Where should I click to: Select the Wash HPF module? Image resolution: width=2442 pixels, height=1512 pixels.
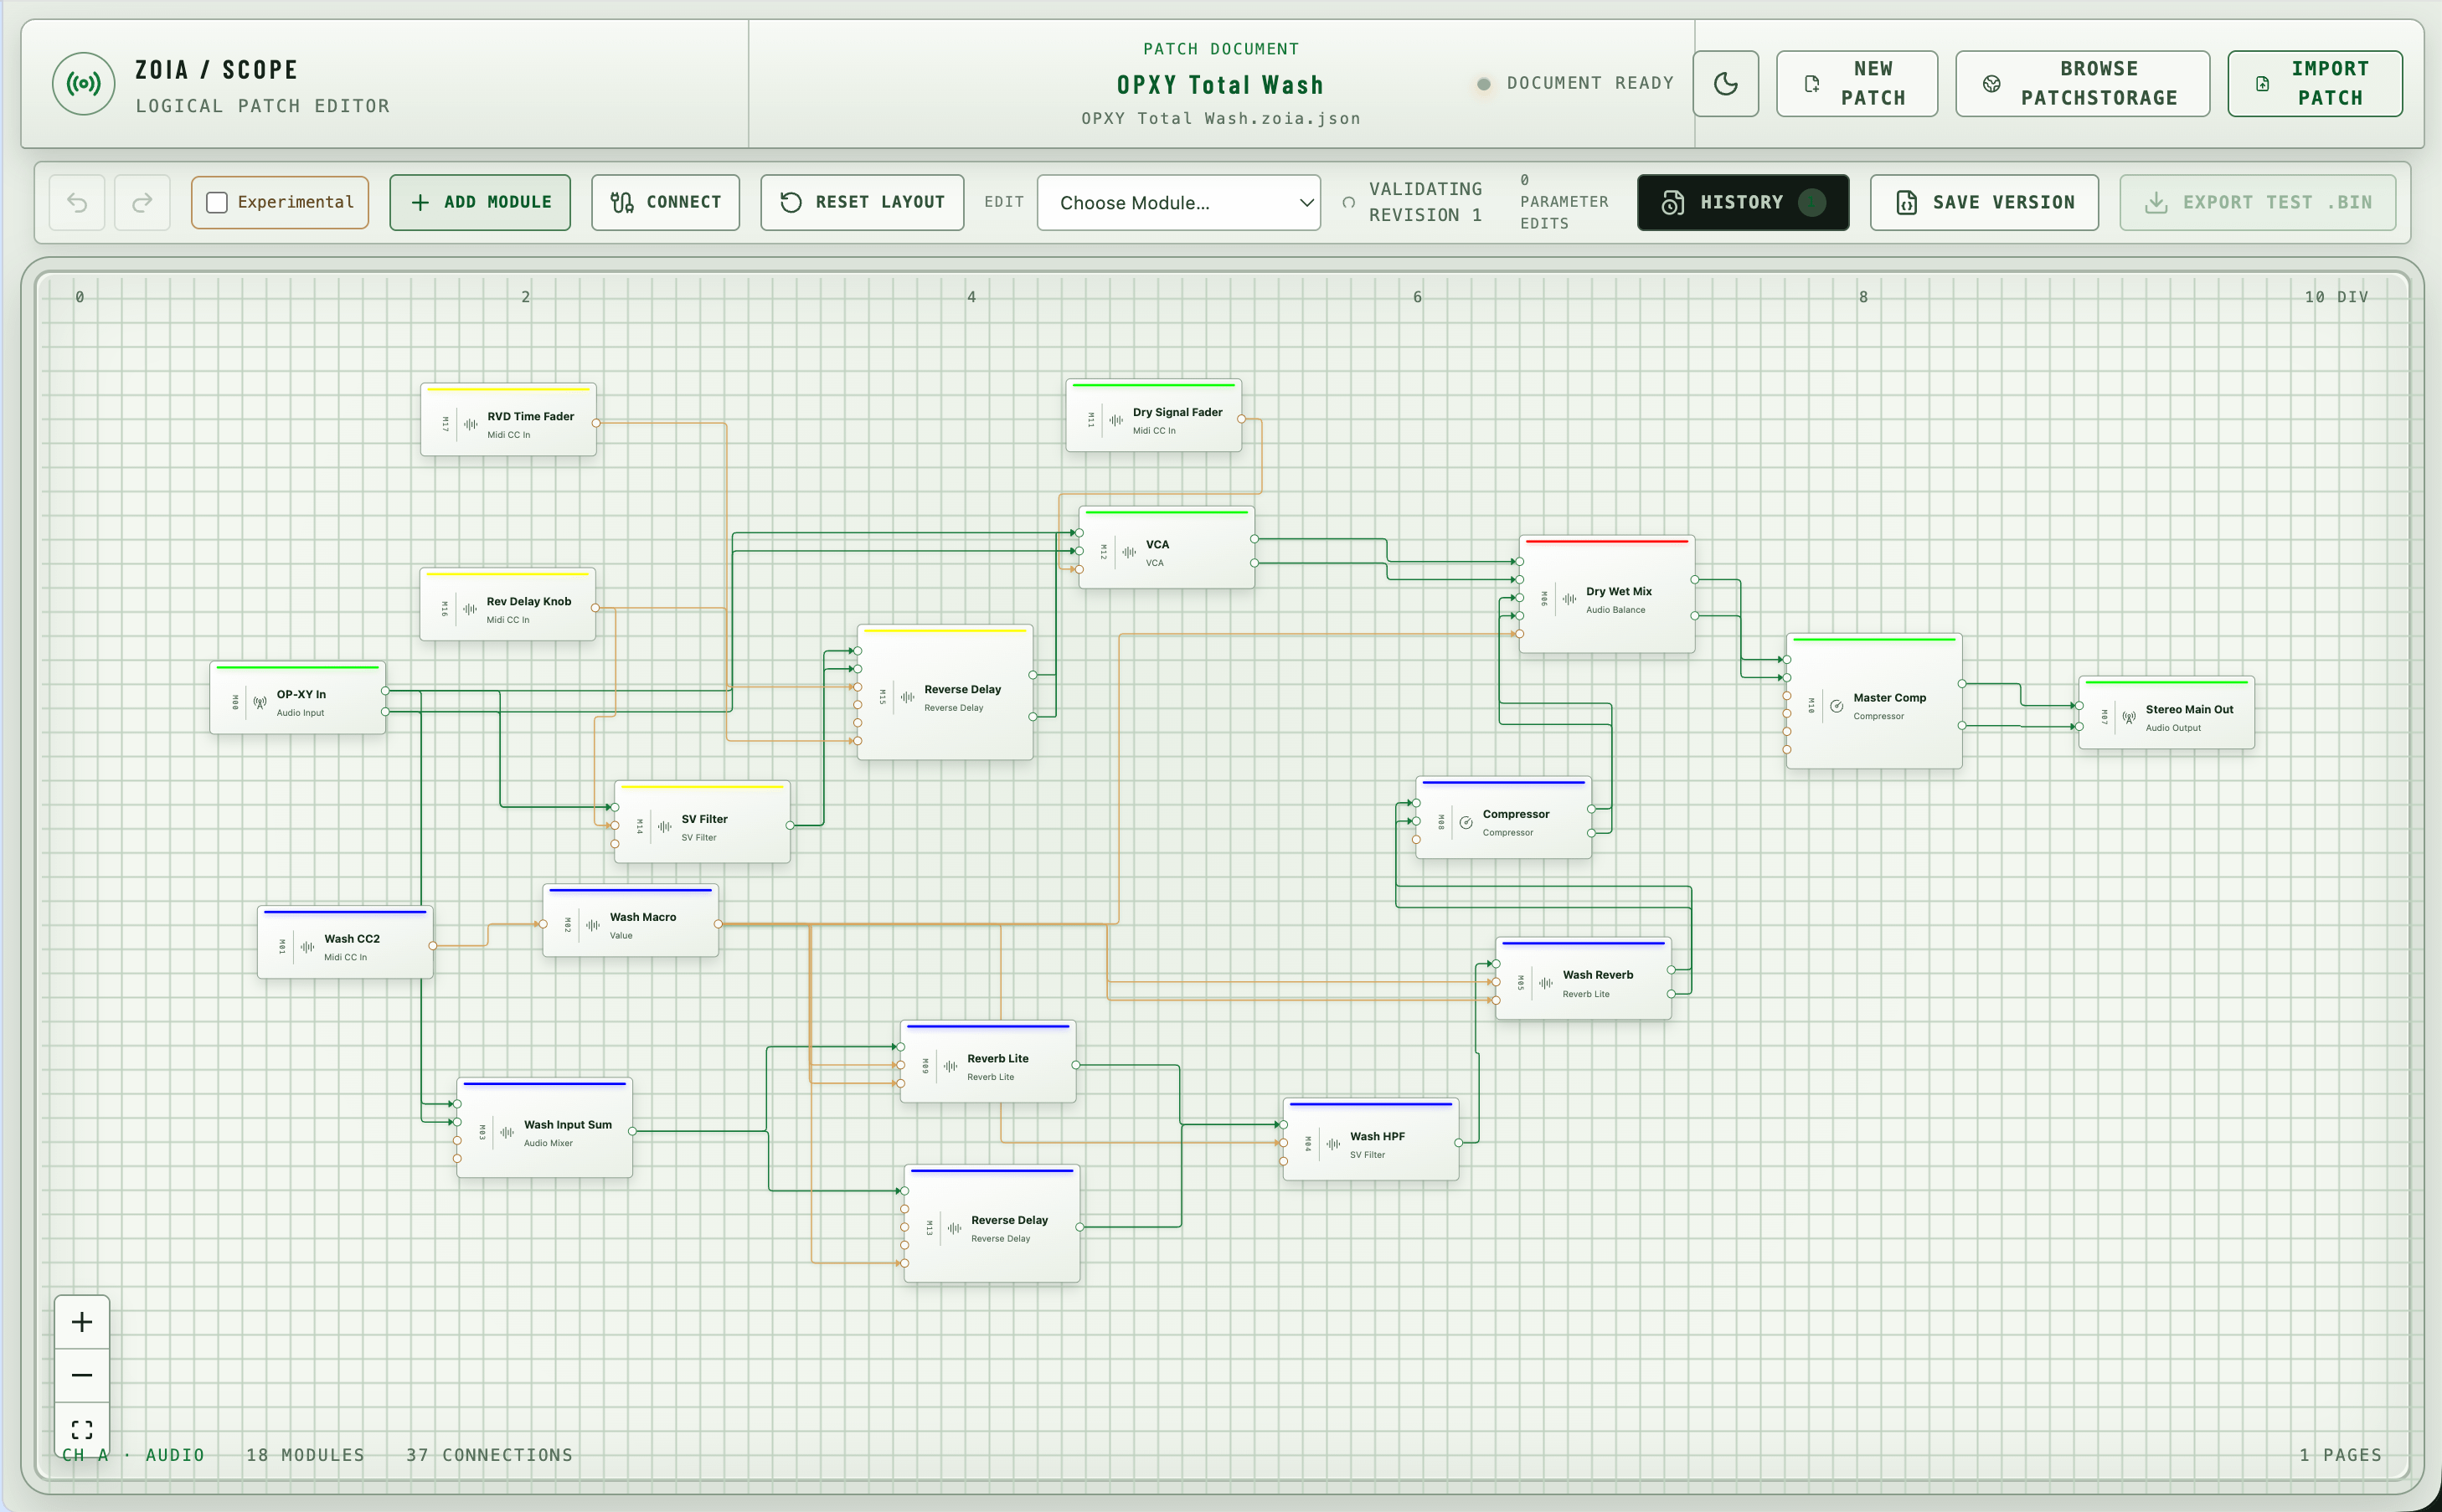(1371, 1140)
